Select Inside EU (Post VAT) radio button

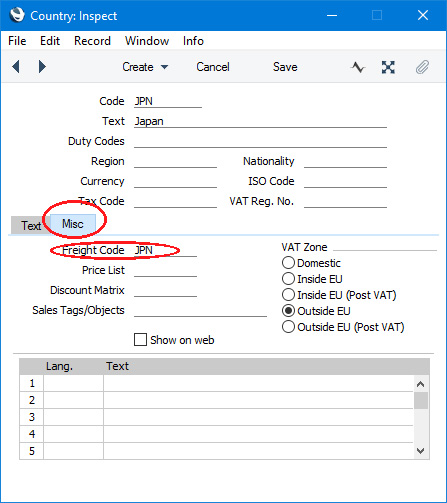point(288,295)
